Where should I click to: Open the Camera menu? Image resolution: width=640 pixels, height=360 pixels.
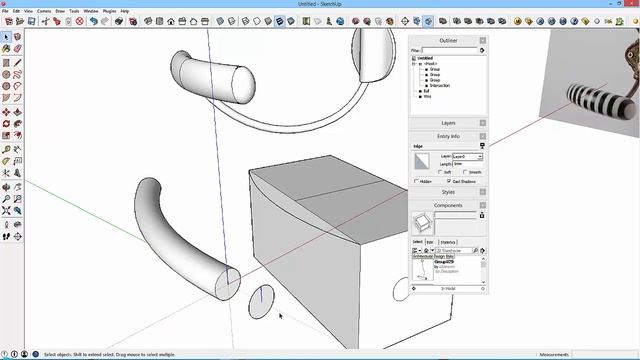click(44, 11)
